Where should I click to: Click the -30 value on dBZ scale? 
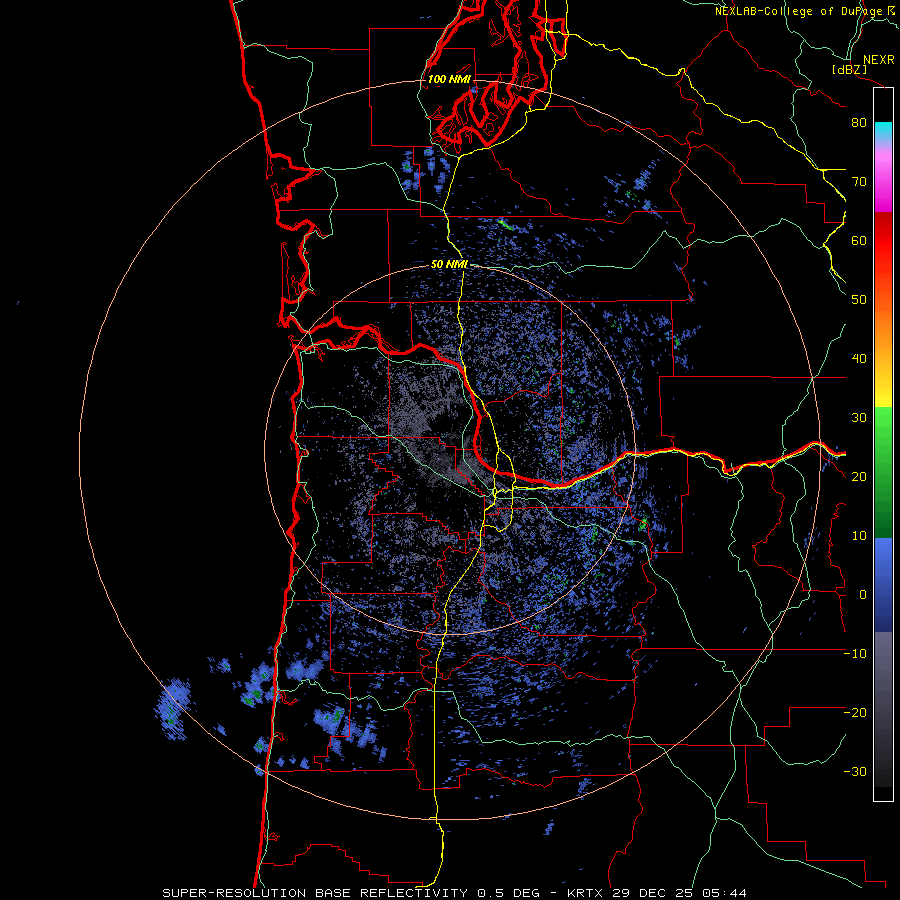[855, 772]
